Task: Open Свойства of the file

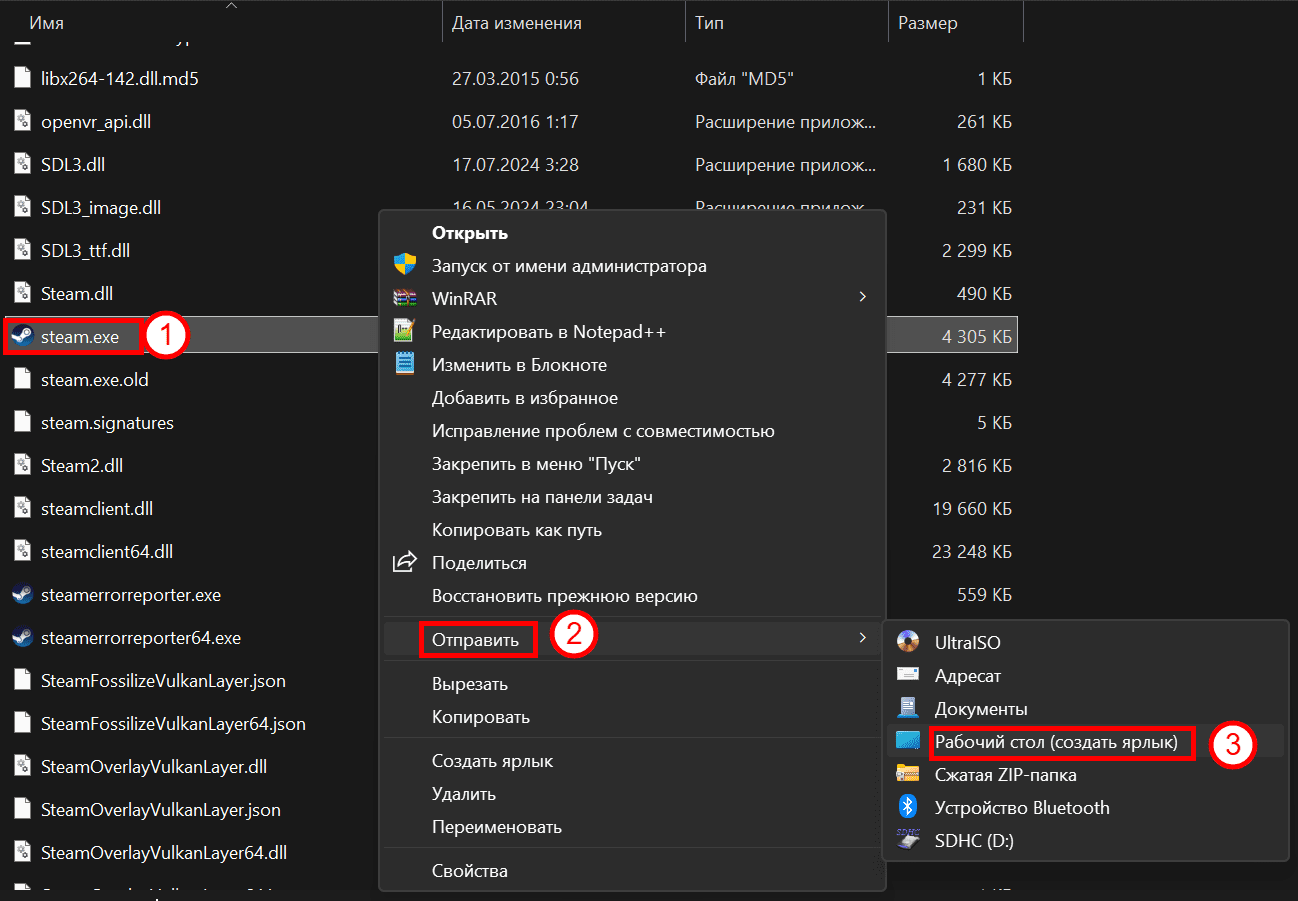Action: pos(470,871)
